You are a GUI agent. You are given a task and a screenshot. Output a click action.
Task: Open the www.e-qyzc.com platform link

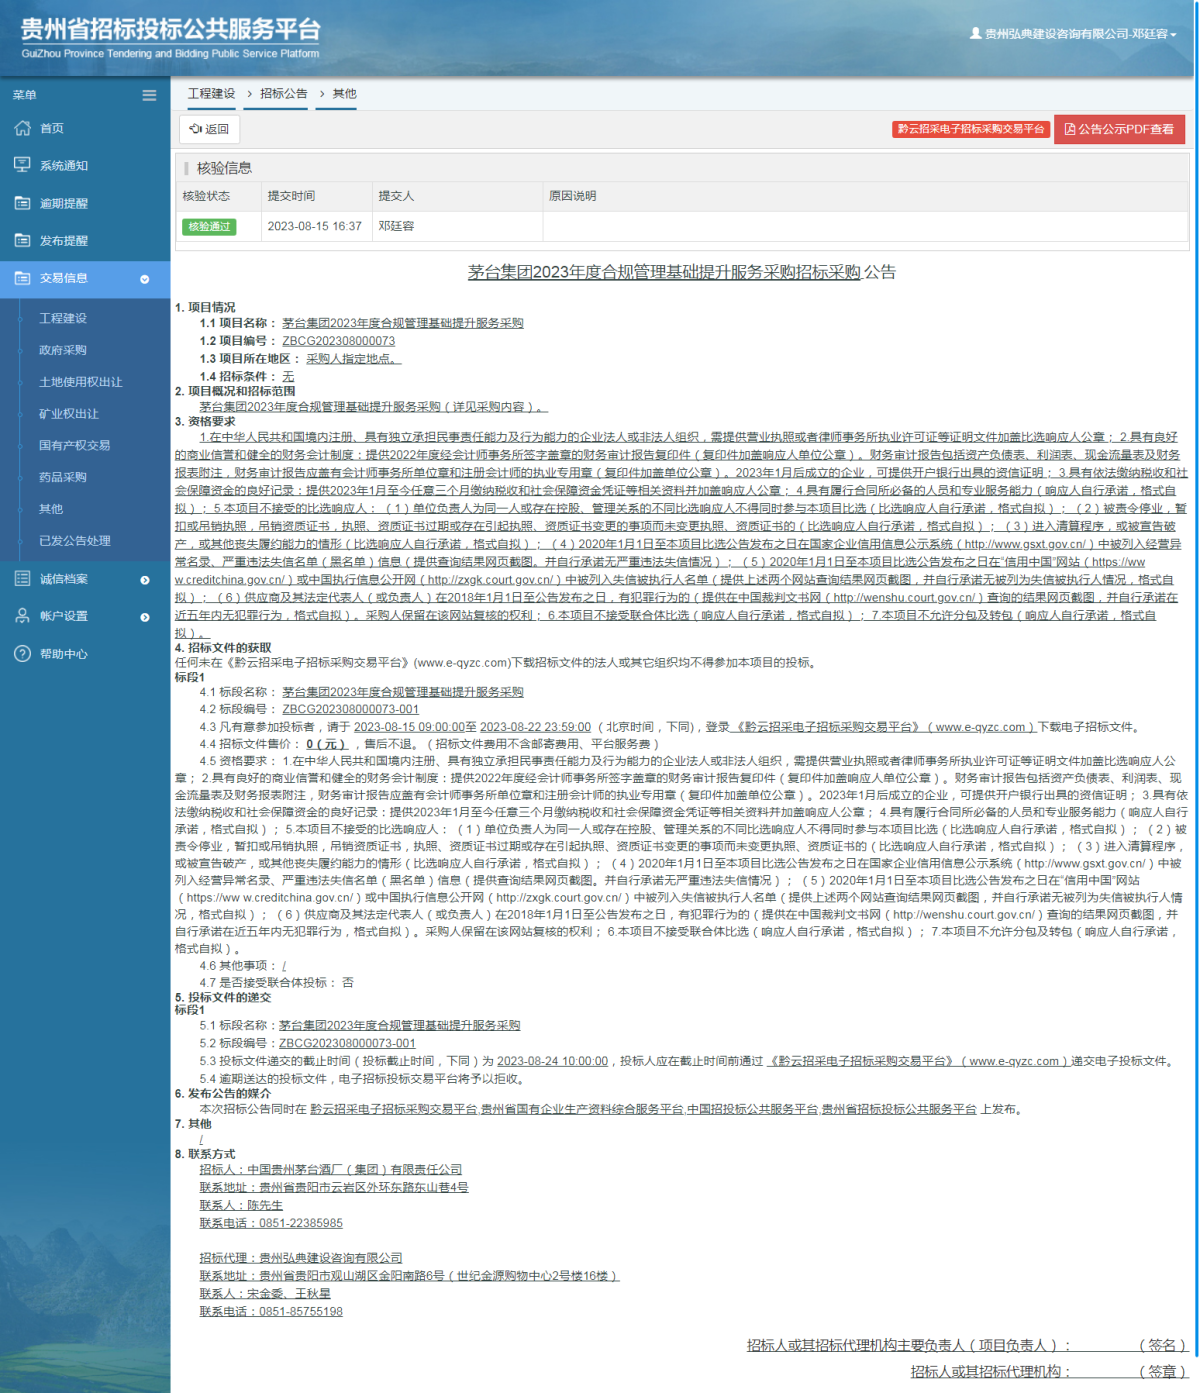point(980,727)
